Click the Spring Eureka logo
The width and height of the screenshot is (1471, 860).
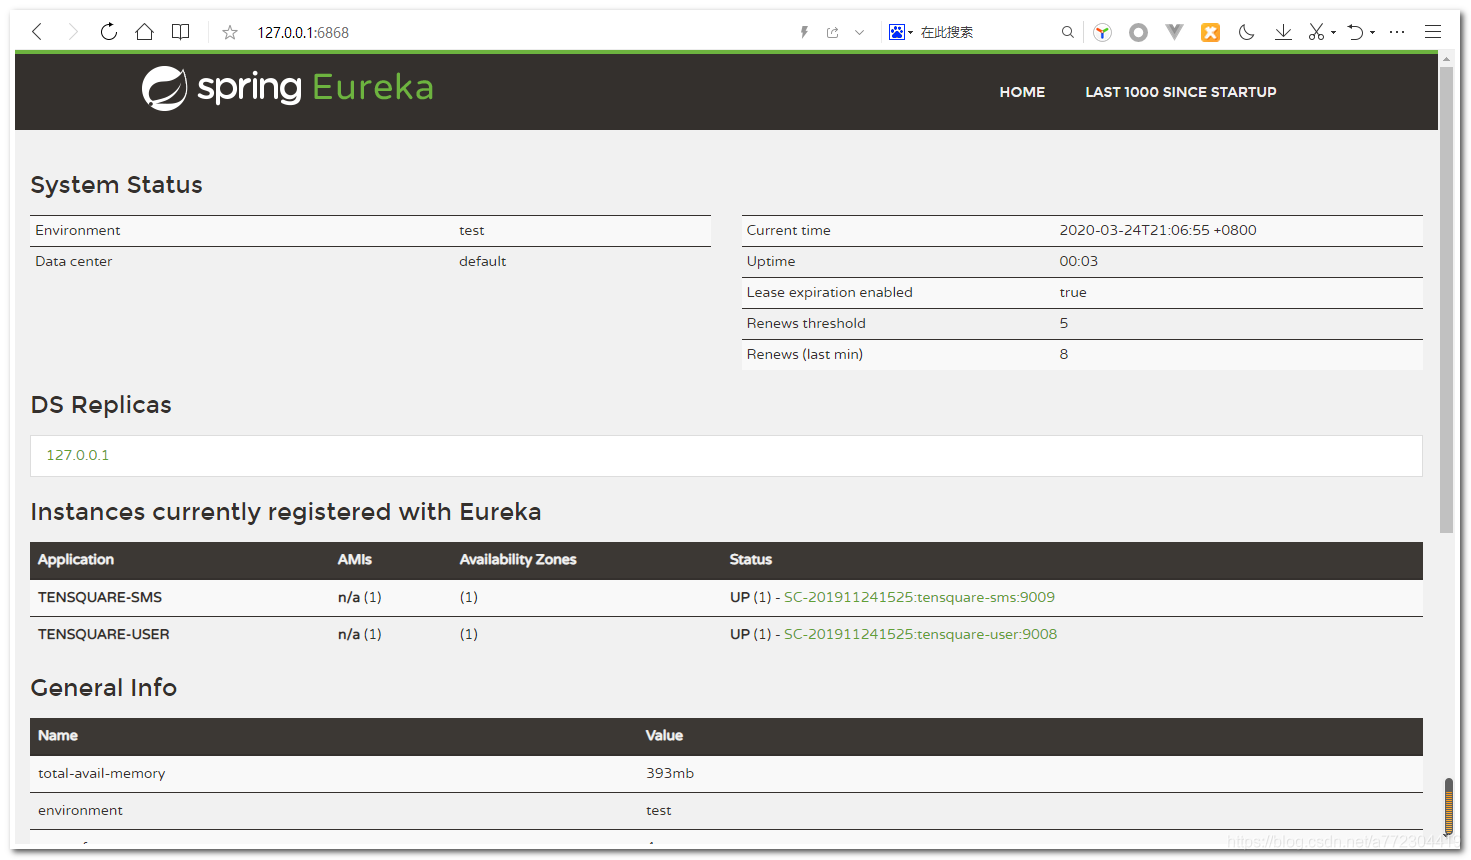(x=287, y=88)
